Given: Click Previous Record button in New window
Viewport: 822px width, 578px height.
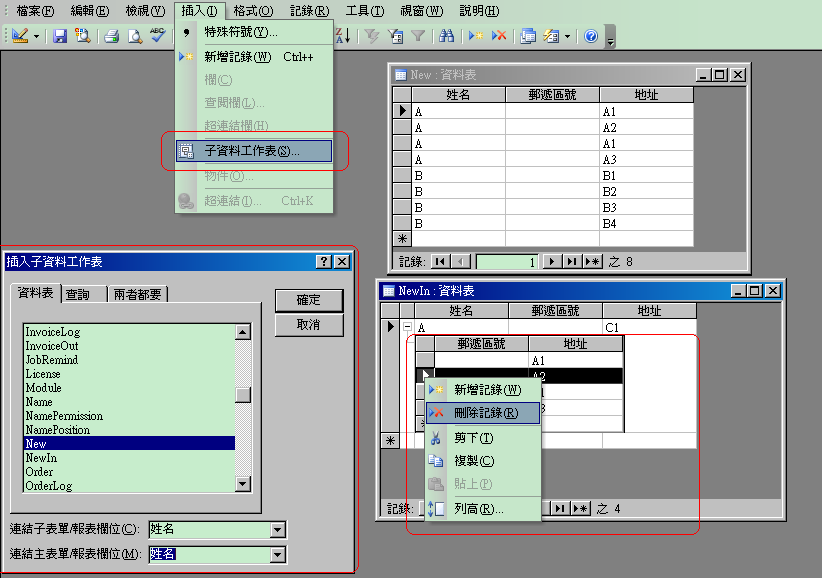Looking at the screenshot, I should (460, 261).
